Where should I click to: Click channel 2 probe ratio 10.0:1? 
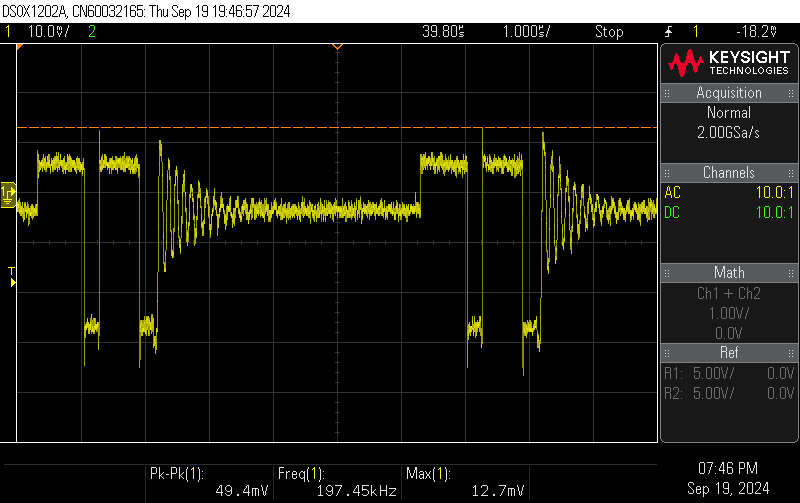[x=774, y=212]
